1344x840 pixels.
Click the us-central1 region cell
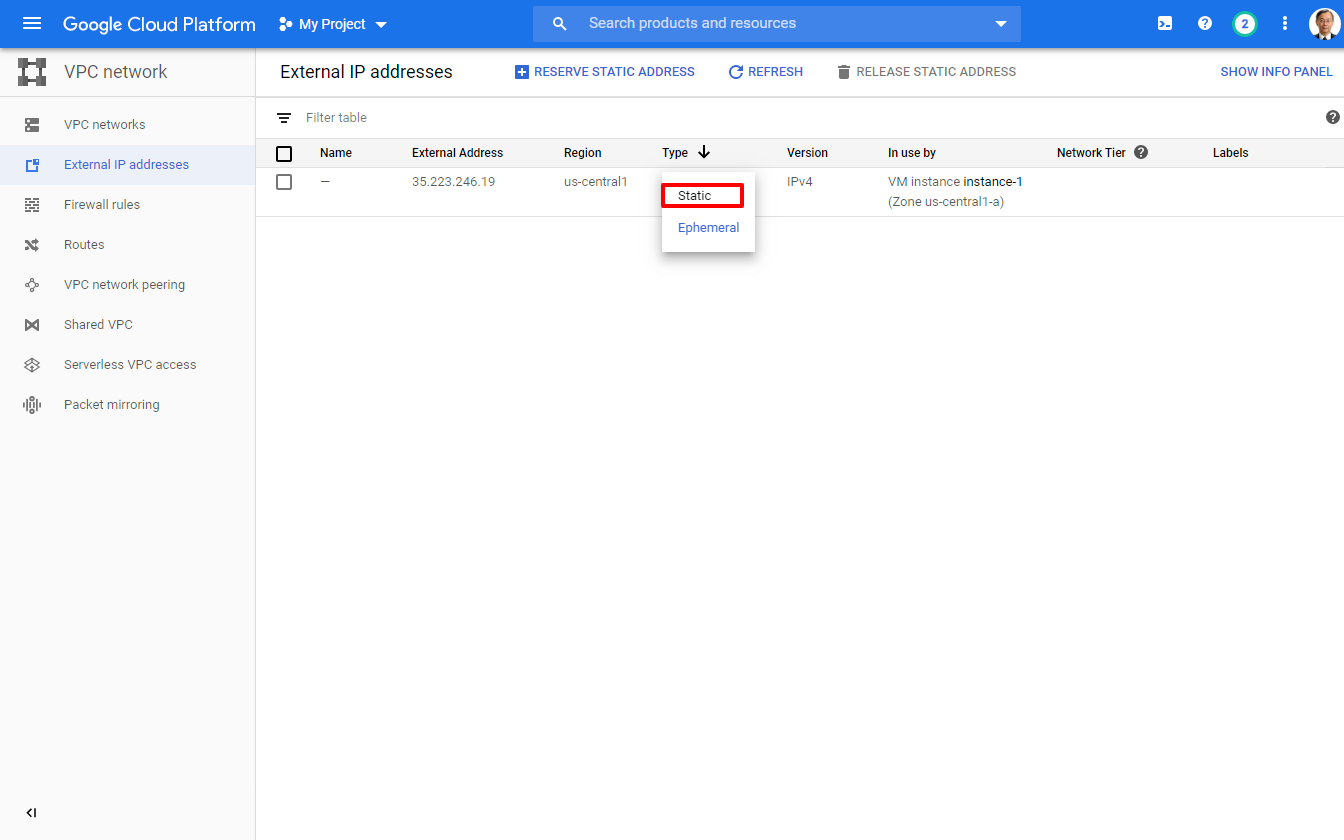tap(596, 182)
